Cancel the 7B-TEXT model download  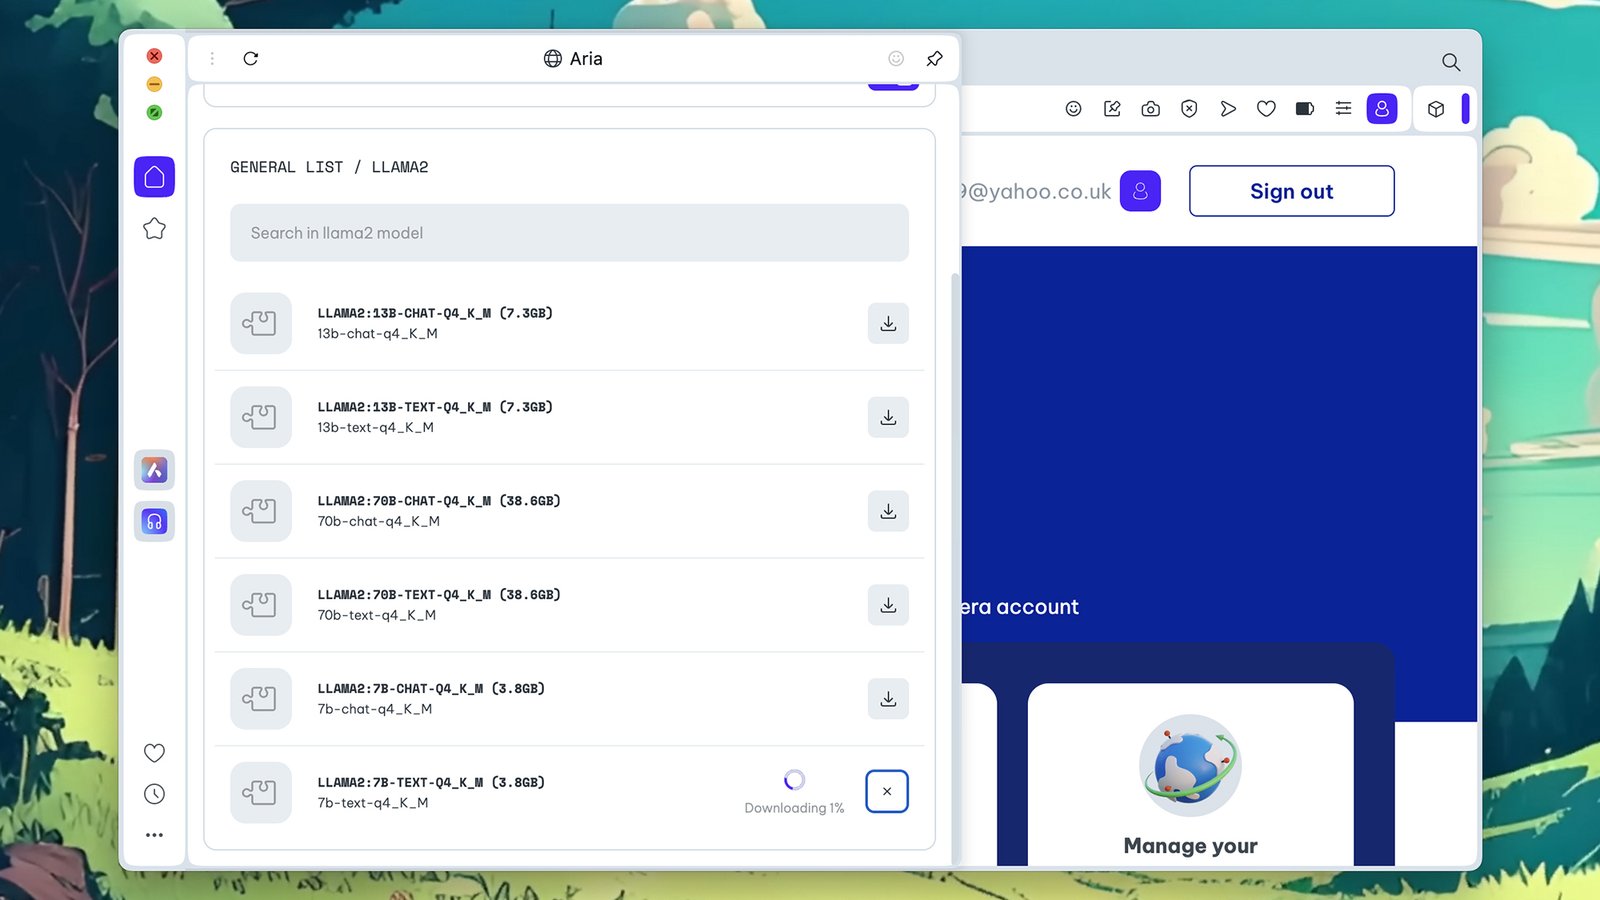click(x=887, y=791)
